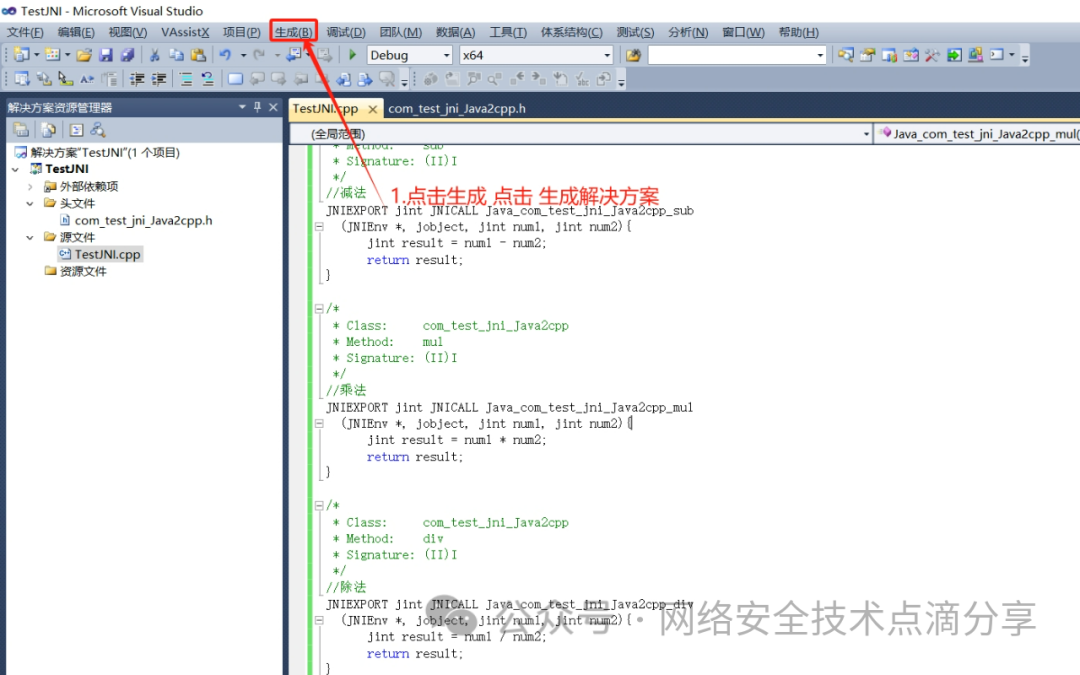Click View Class Diagram icon in Solution Explorer

(x=98, y=129)
